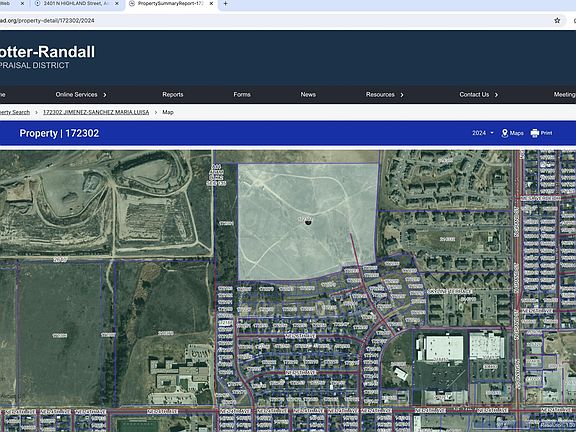Close the 2401 N HIGHLAND Street tab
Viewport: 576px width, 432px height.
coord(117,4)
